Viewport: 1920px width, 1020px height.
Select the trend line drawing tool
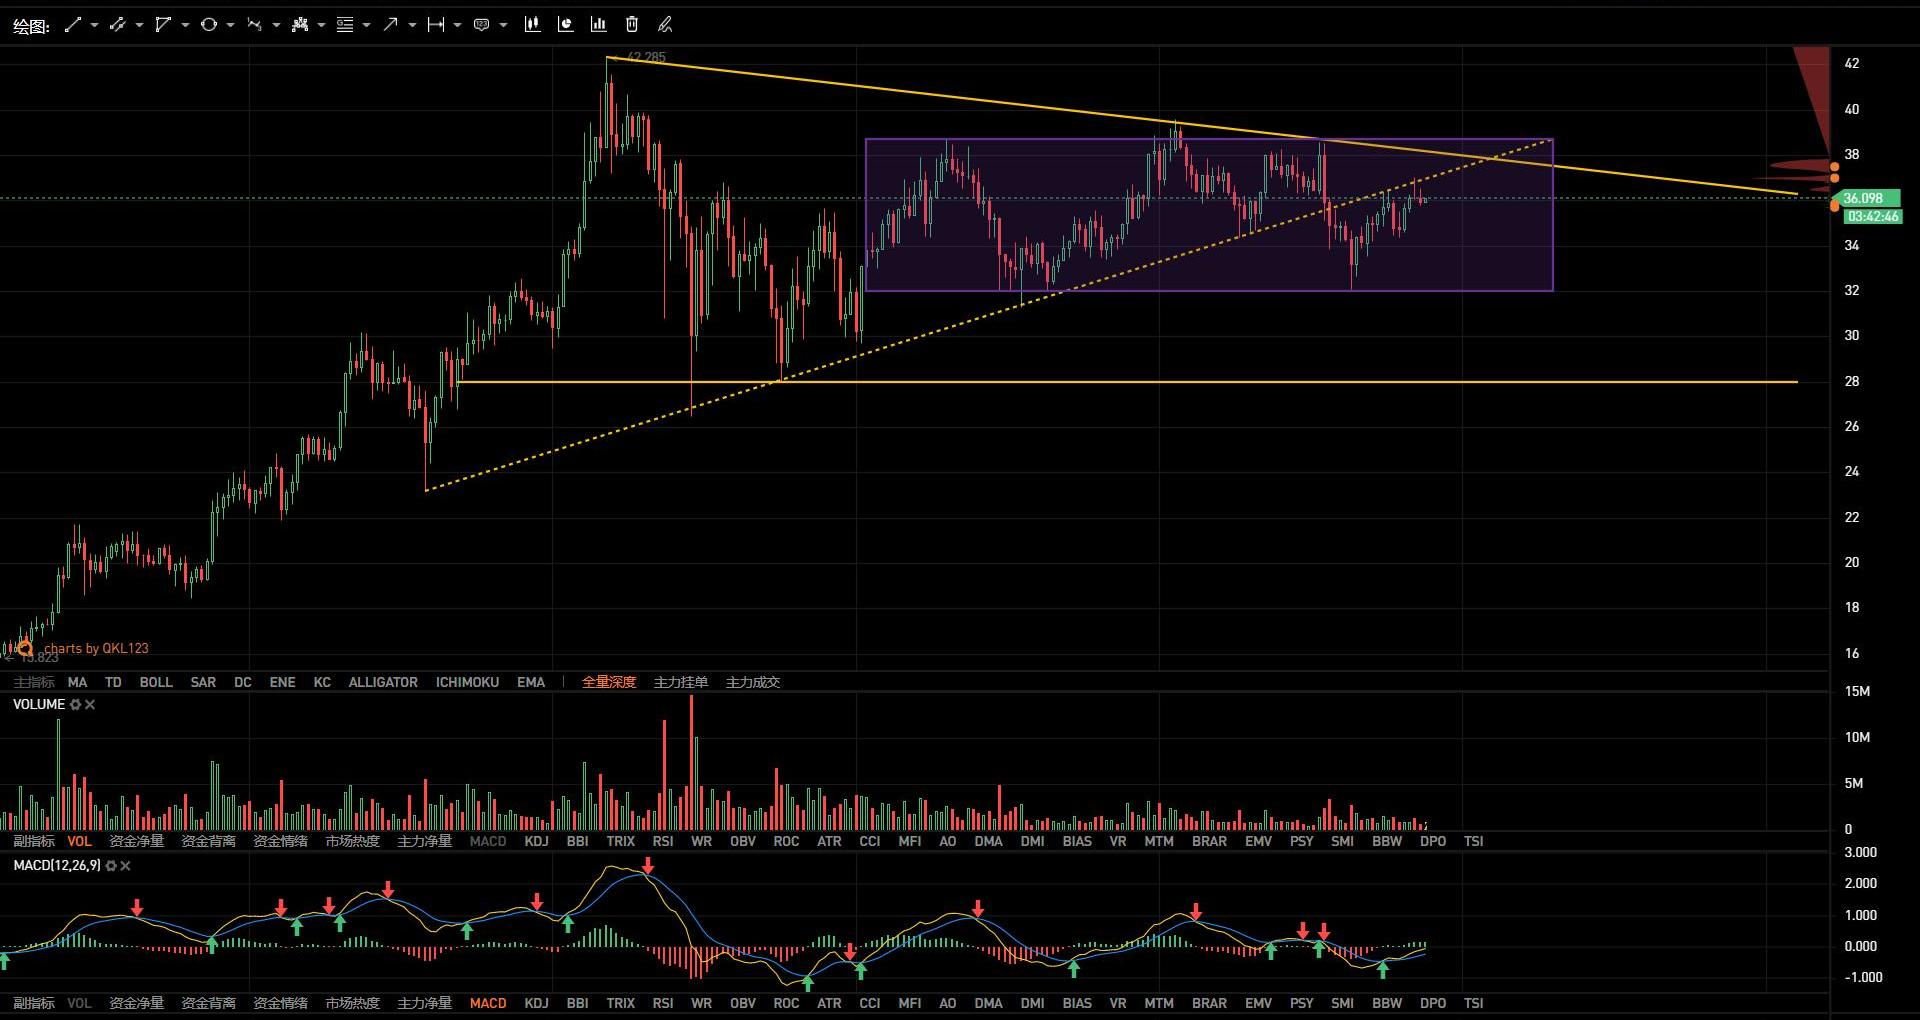(72, 25)
